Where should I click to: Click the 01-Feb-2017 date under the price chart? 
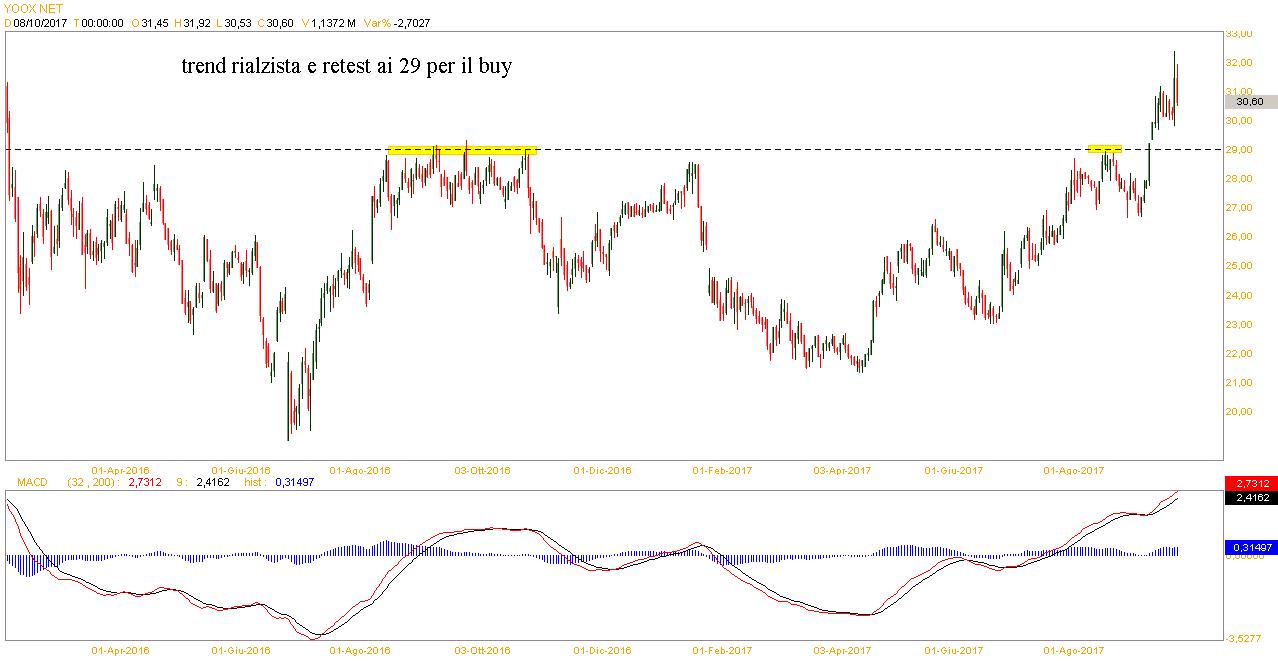pyautogui.click(x=723, y=470)
